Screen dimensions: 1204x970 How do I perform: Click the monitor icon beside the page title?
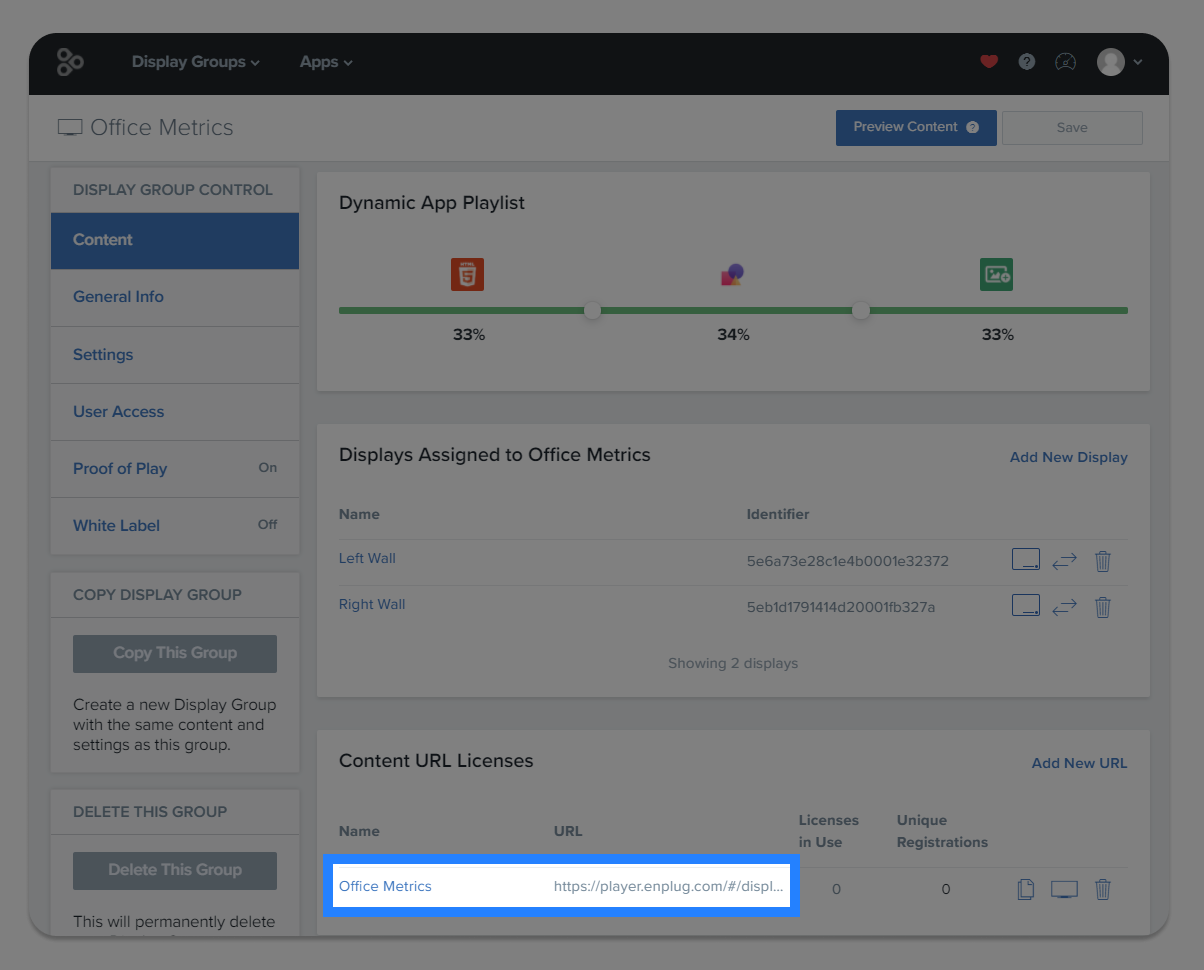click(x=70, y=128)
